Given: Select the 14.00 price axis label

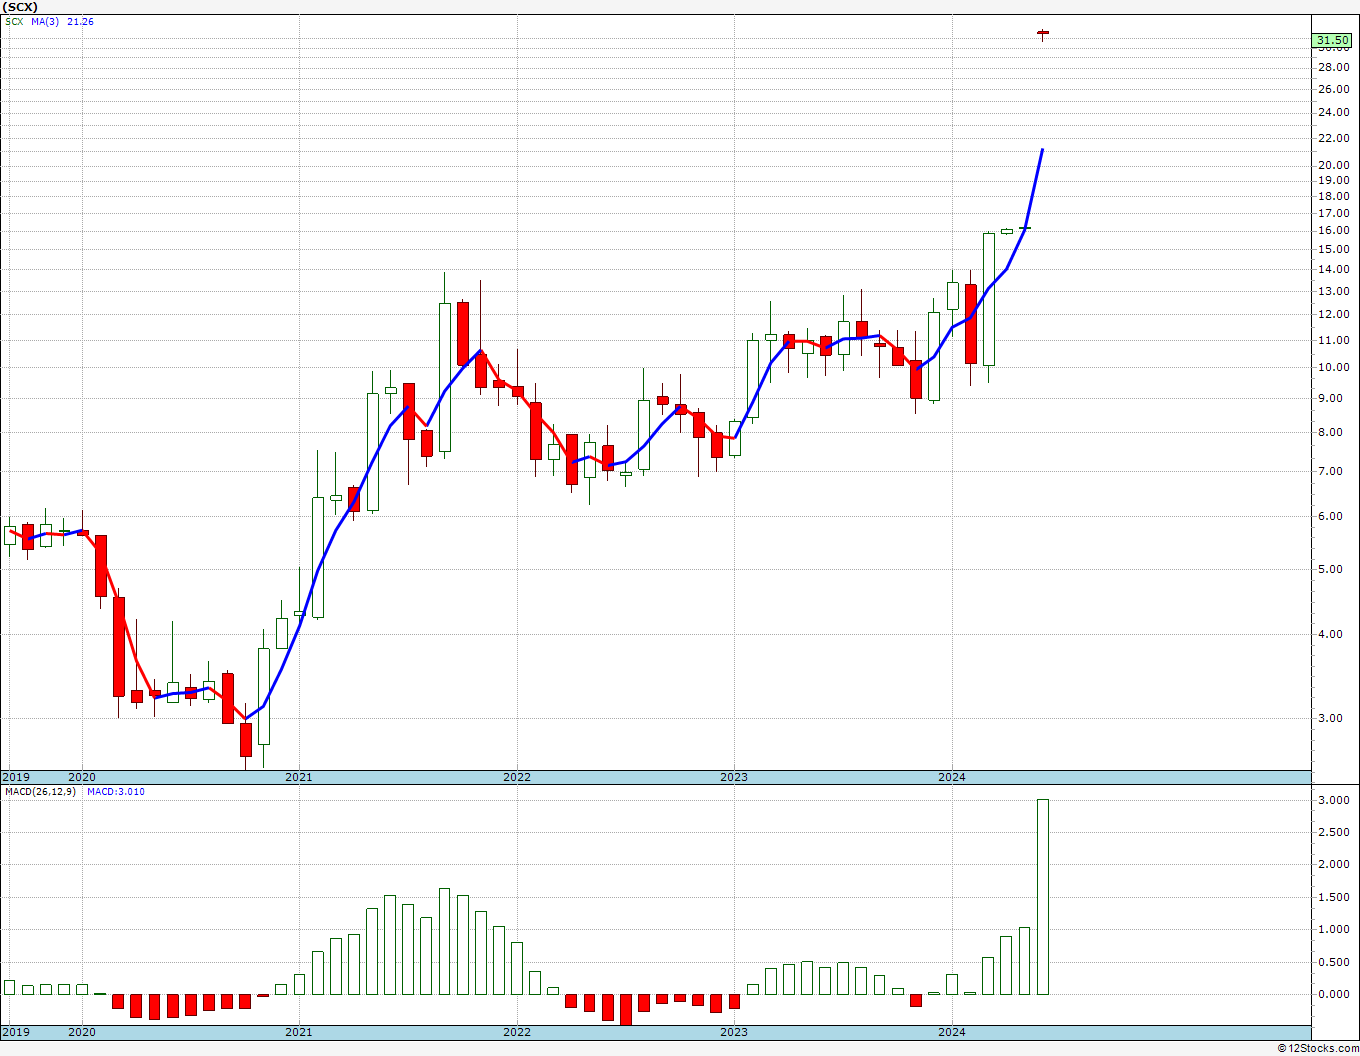Looking at the screenshot, I should (x=1333, y=270).
